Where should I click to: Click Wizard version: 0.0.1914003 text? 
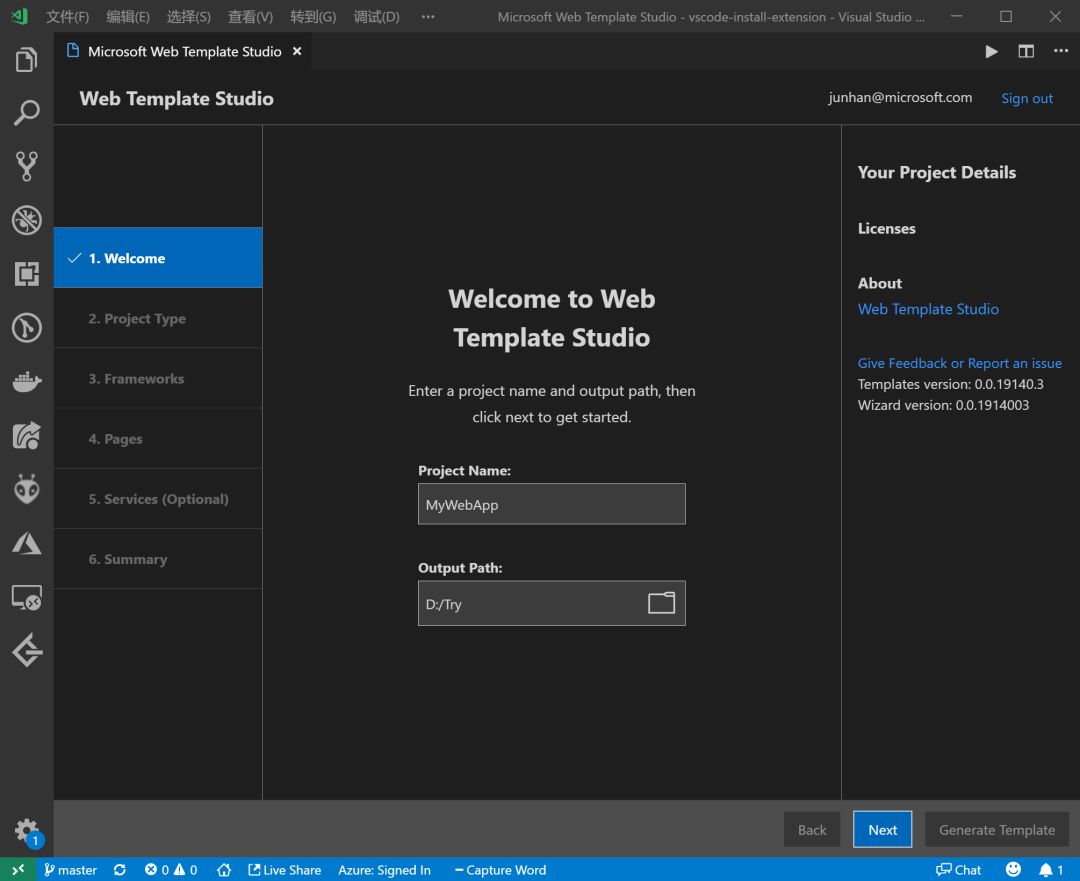pos(943,405)
